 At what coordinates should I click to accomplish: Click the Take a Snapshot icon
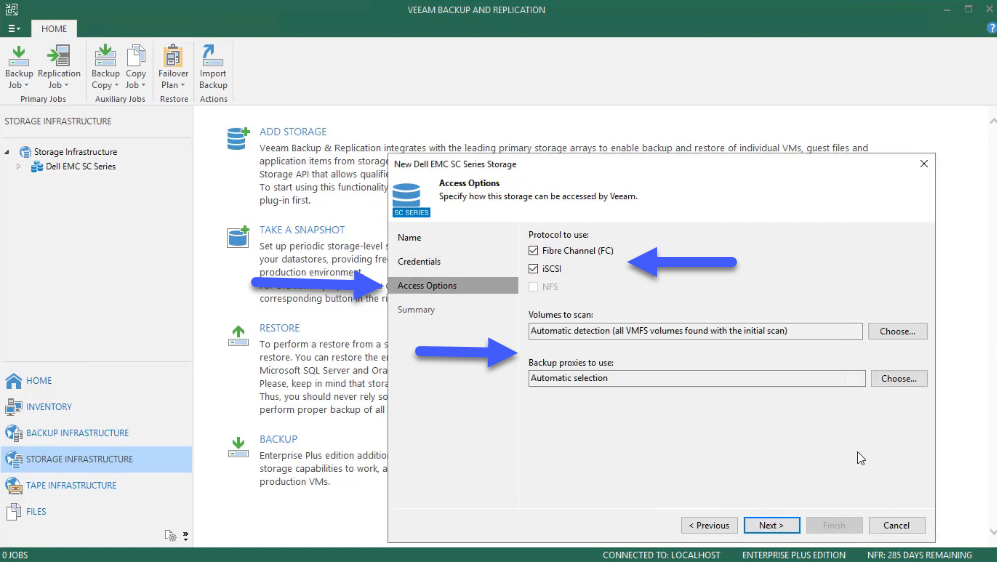pyautogui.click(x=238, y=236)
